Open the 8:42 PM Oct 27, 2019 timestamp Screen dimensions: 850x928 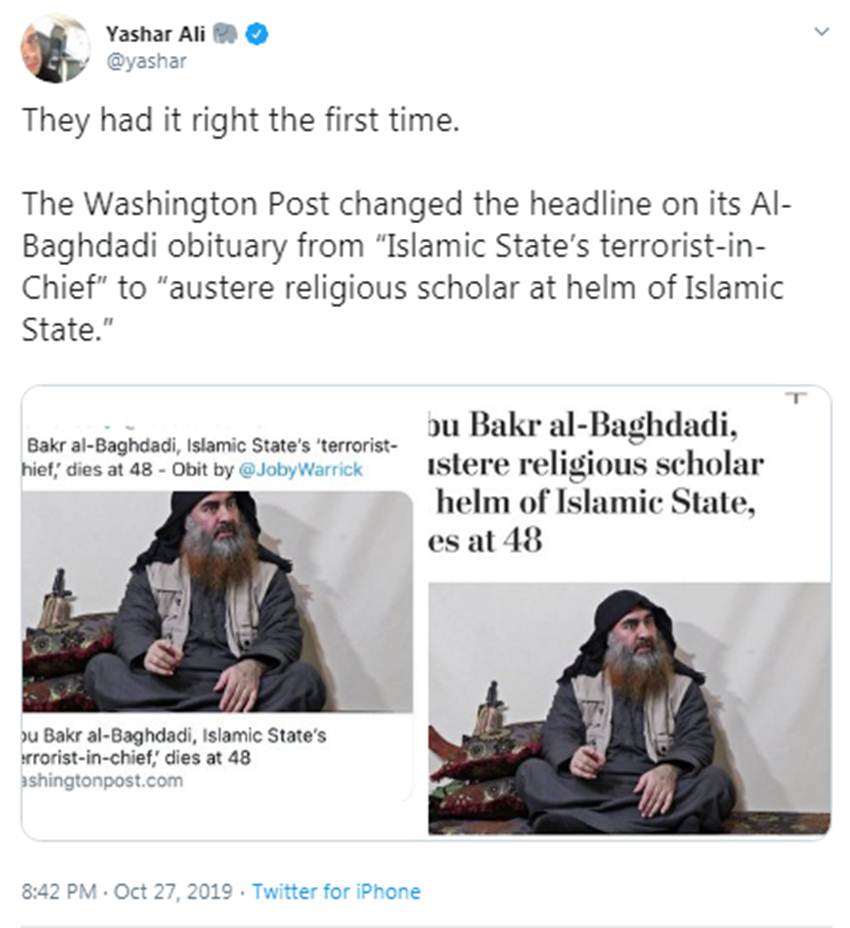(x=127, y=891)
